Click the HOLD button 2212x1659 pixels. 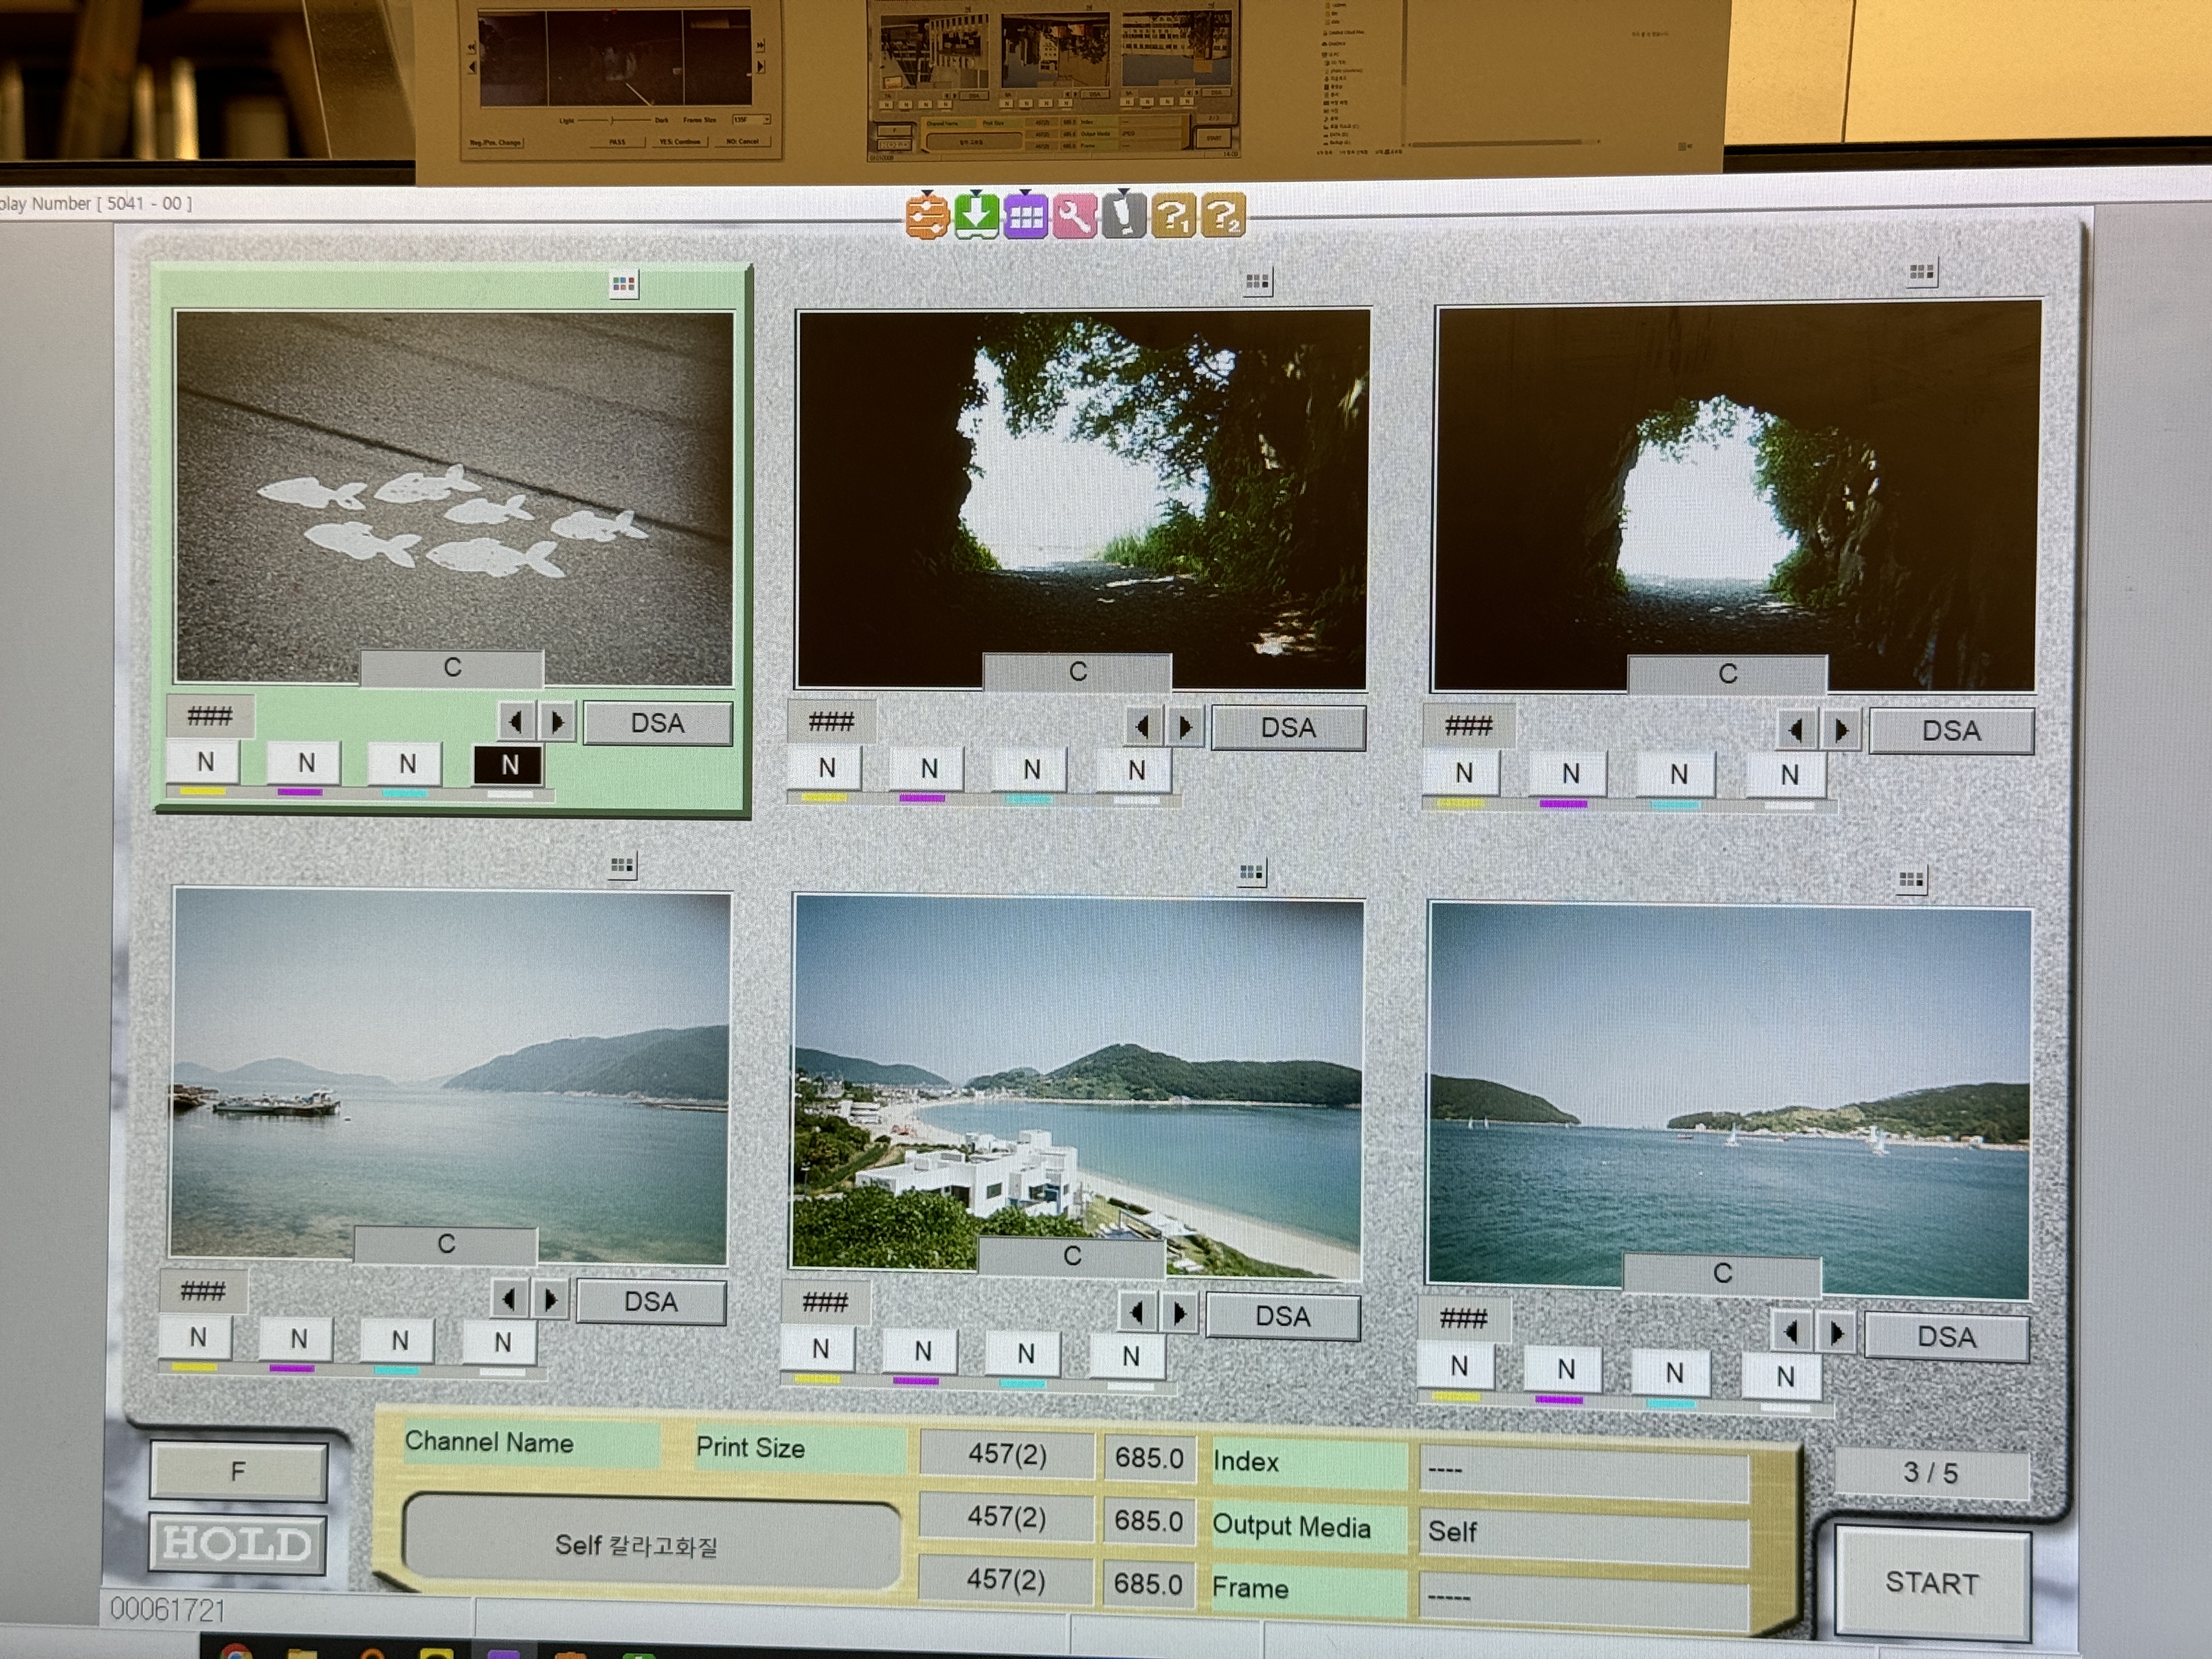(x=238, y=1543)
